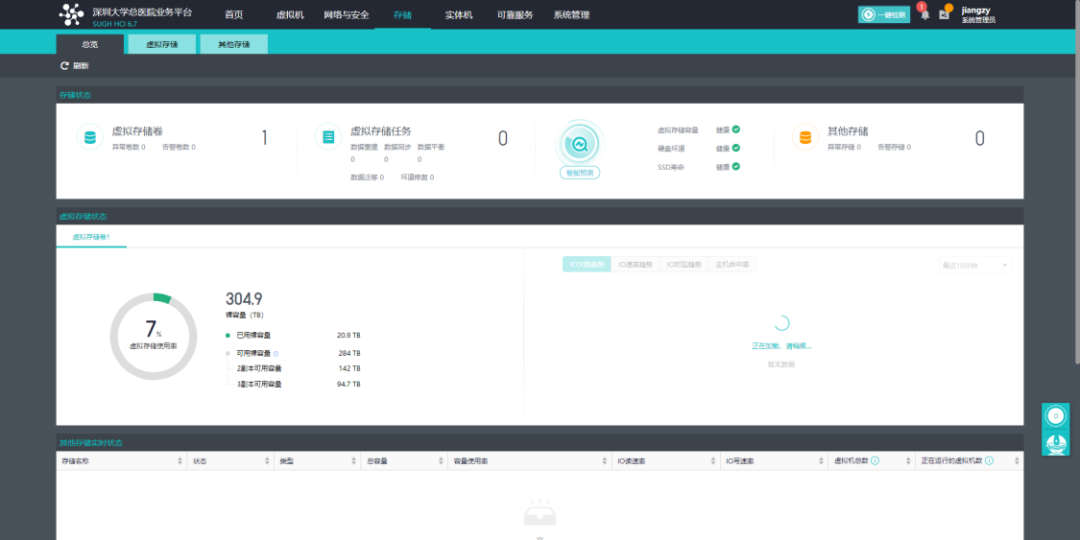Click info icon next to 虚拟机总数
The image size is (1080, 540).
875,461
